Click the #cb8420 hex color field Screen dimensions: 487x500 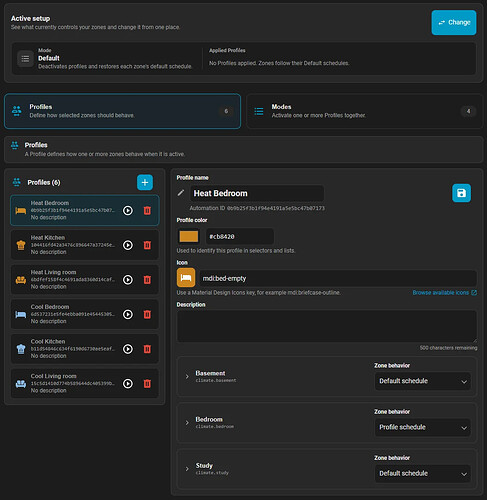coord(240,236)
